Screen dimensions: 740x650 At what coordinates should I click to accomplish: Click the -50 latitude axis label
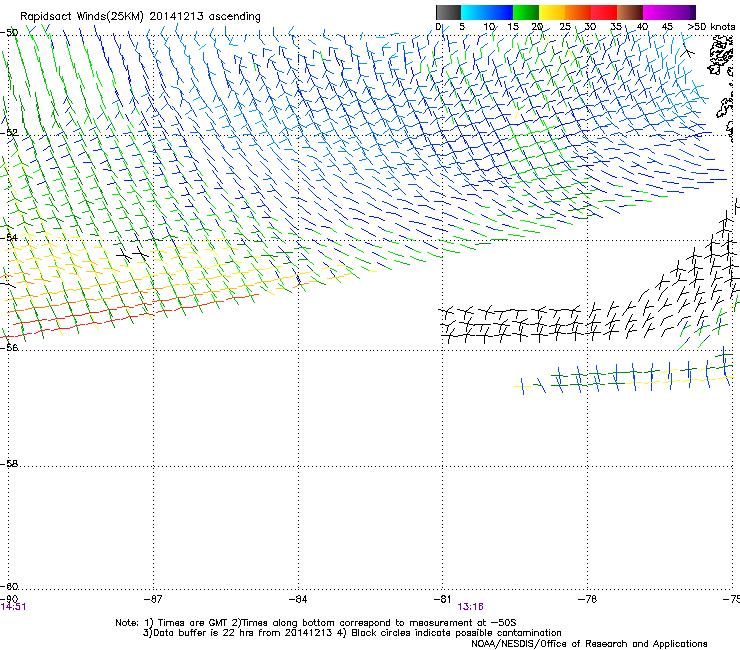click(x=9, y=33)
